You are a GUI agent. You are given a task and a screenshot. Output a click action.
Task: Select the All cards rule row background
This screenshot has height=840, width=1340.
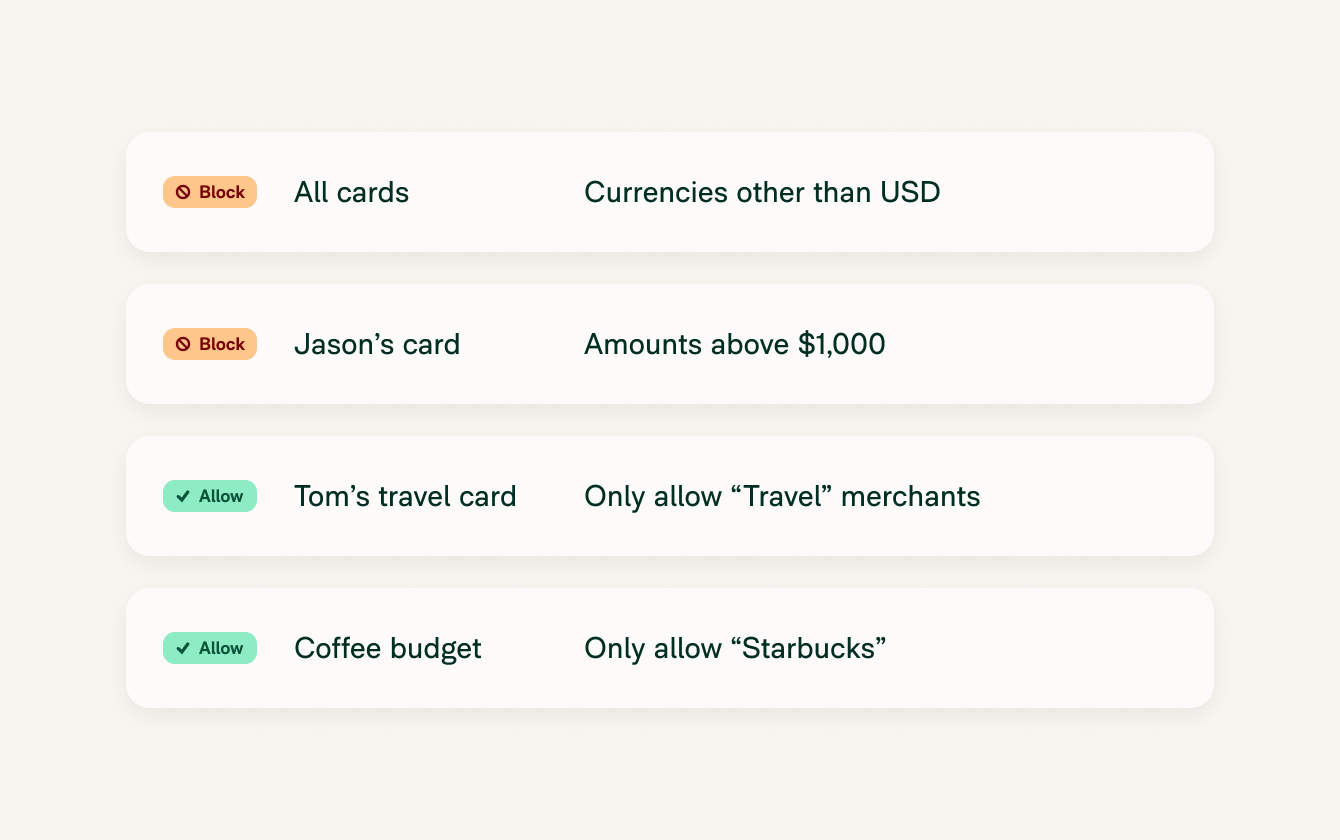tap(670, 192)
